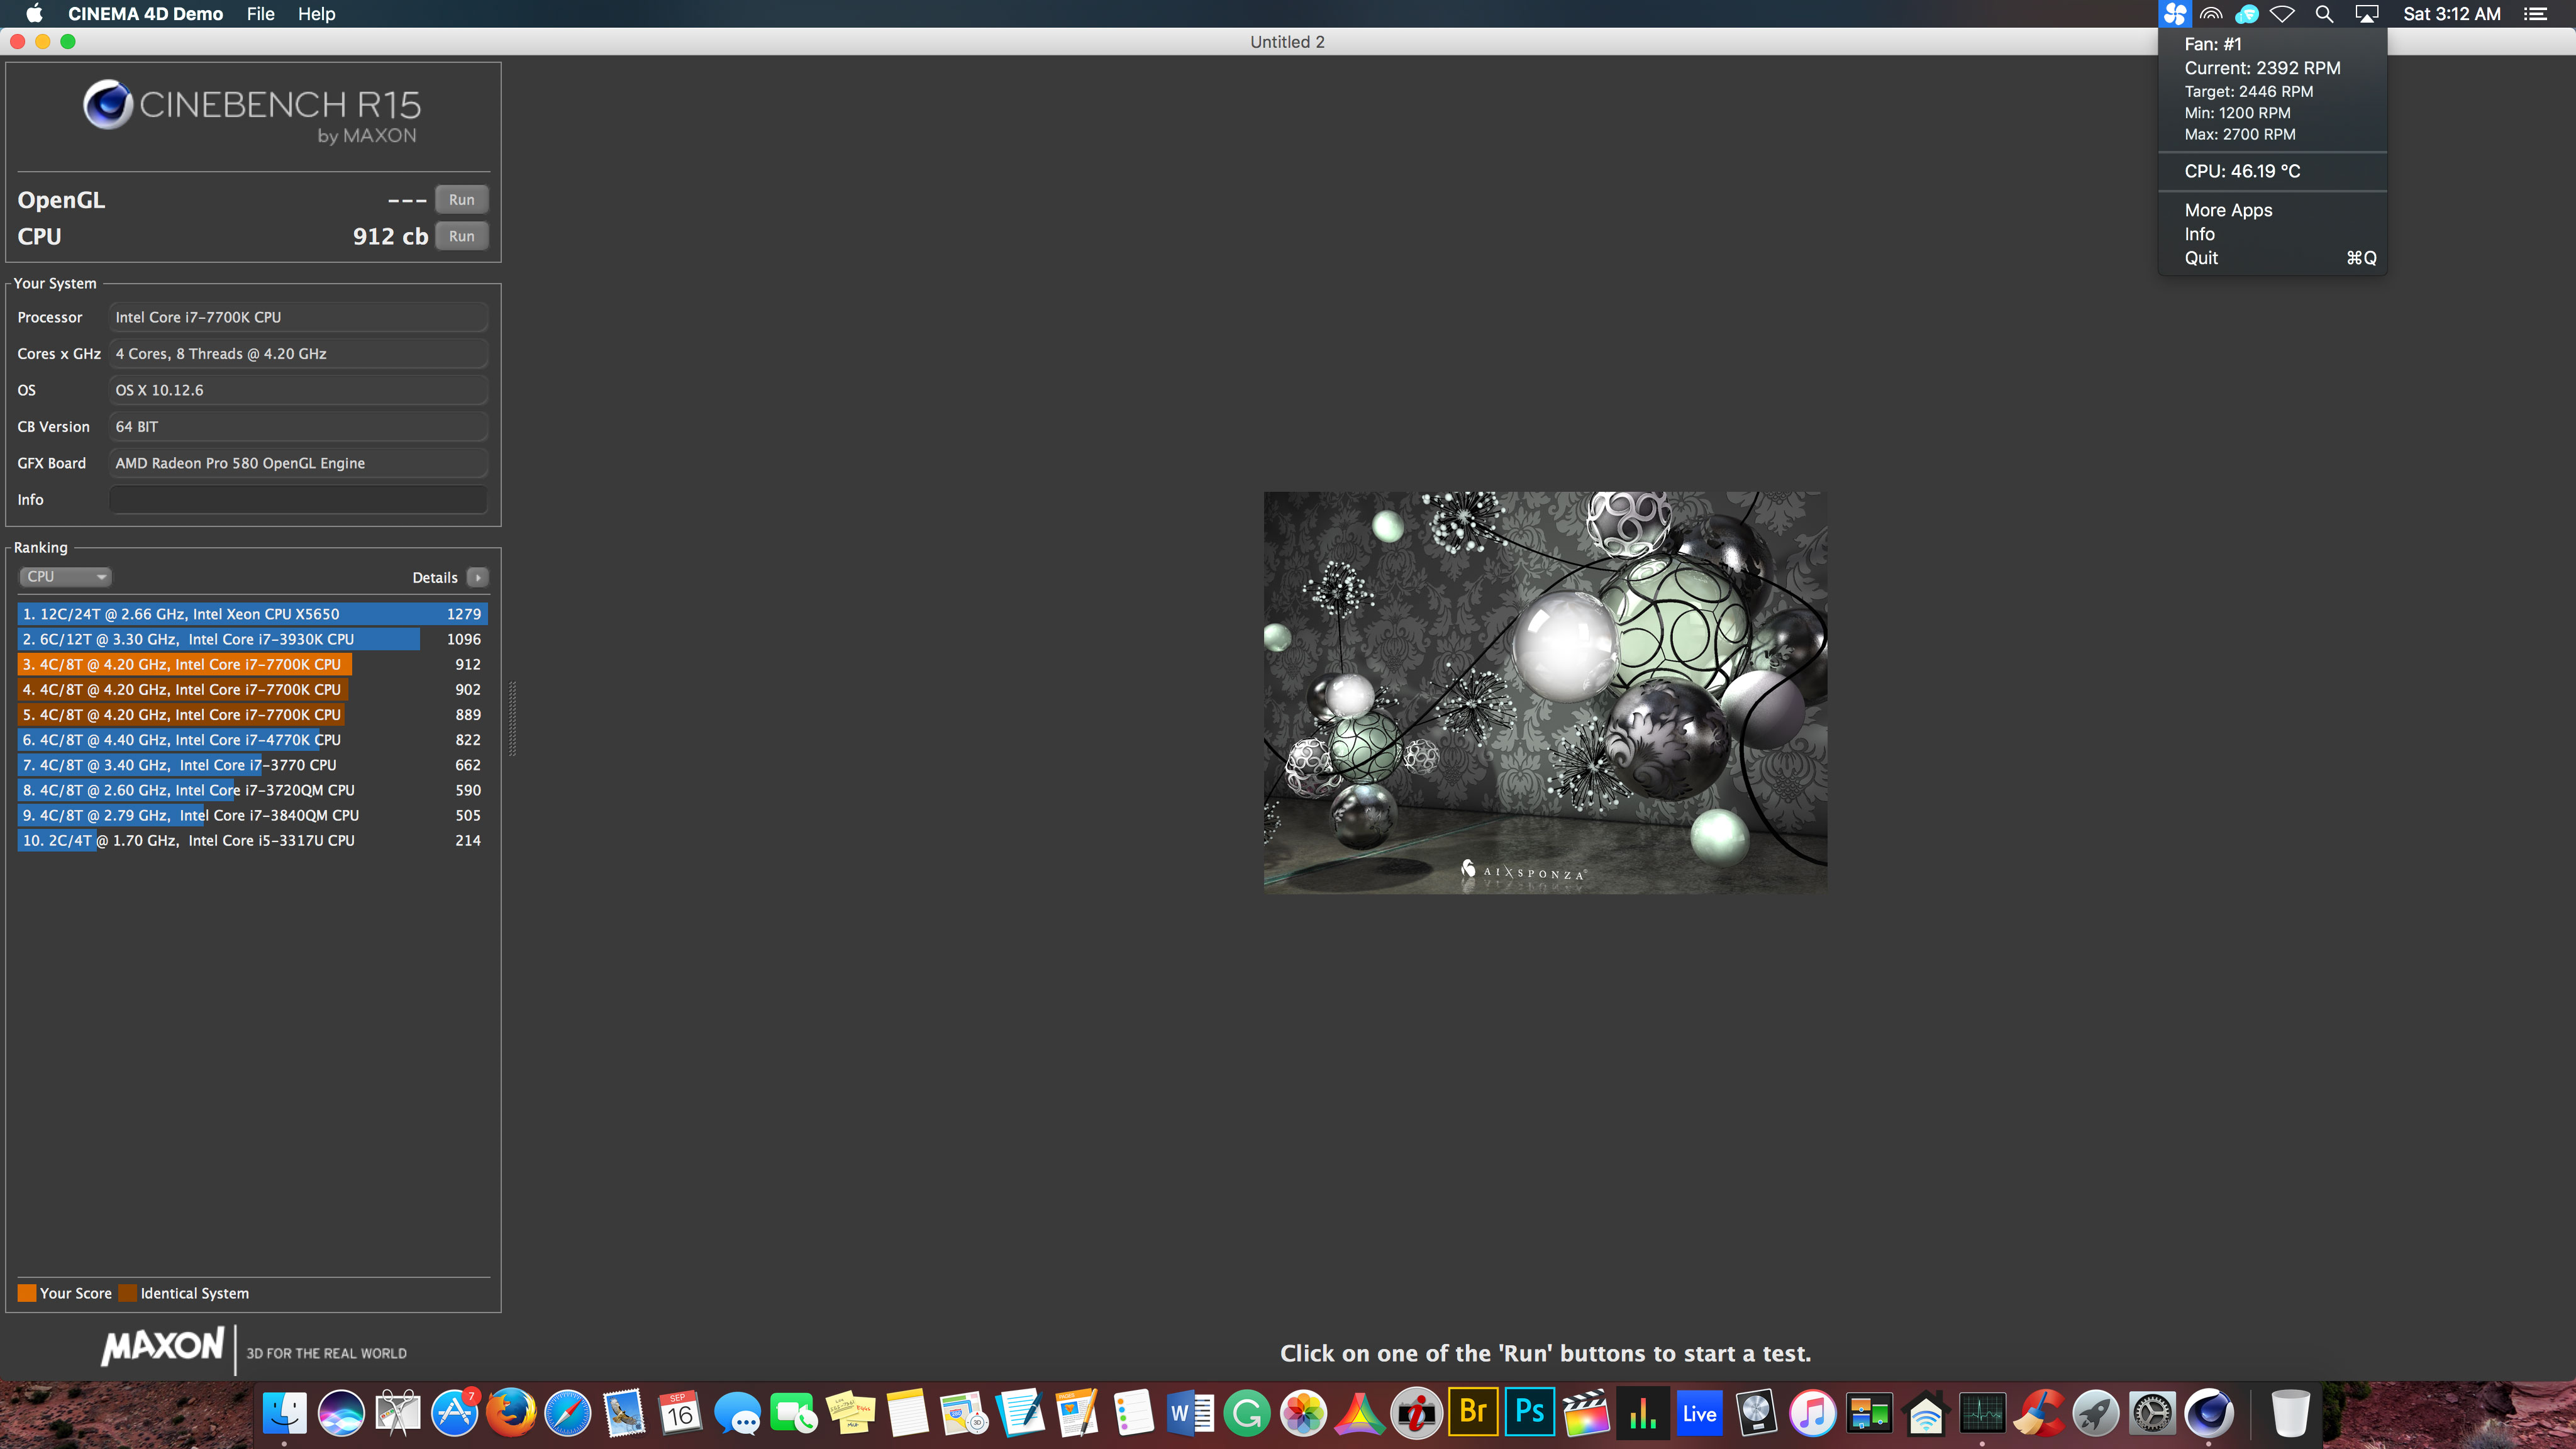The width and height of the screenshot is (2576, 1449).
Task: Select your score row 912
Action: click(x=252, y=664)
